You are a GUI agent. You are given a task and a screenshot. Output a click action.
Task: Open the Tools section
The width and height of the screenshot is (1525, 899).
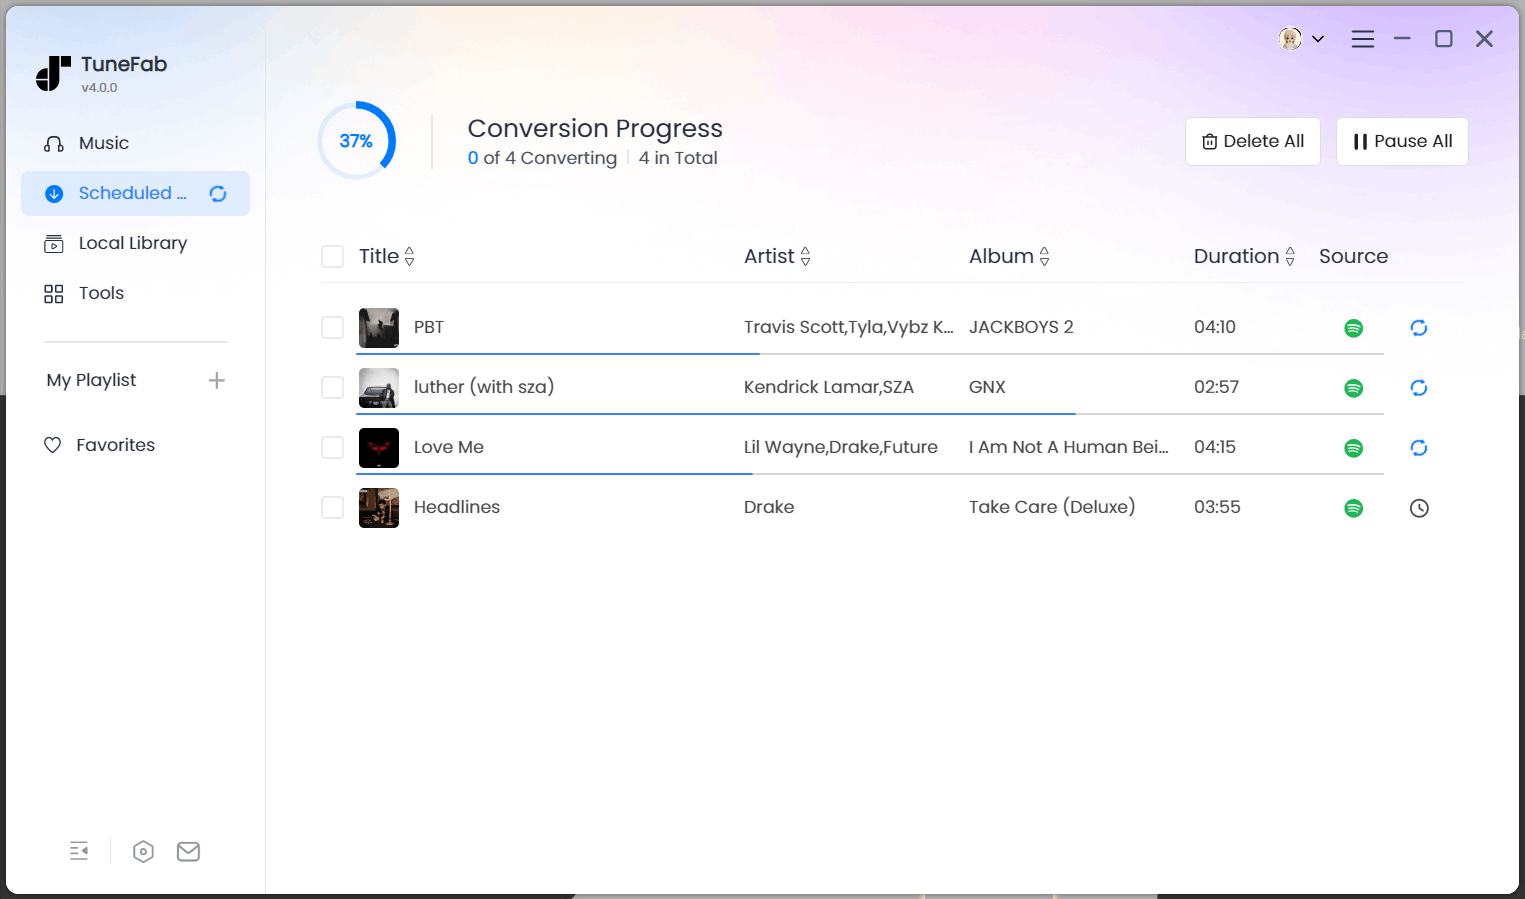tap(100, 293)
